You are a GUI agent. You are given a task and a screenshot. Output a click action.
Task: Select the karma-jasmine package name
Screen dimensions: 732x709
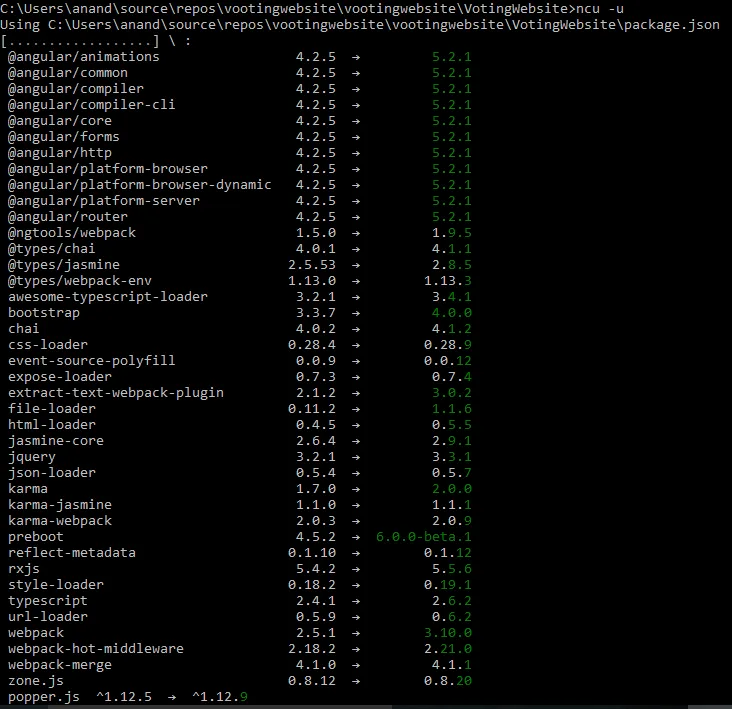pyautogui.click(x=60, y=505)
